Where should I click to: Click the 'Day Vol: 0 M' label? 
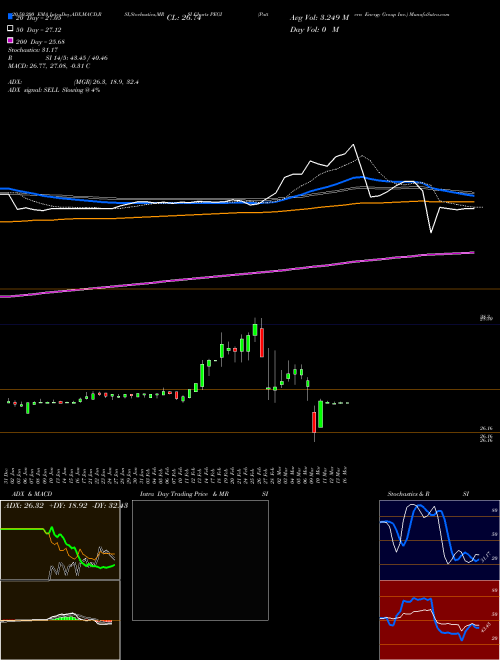coord(314,29)
